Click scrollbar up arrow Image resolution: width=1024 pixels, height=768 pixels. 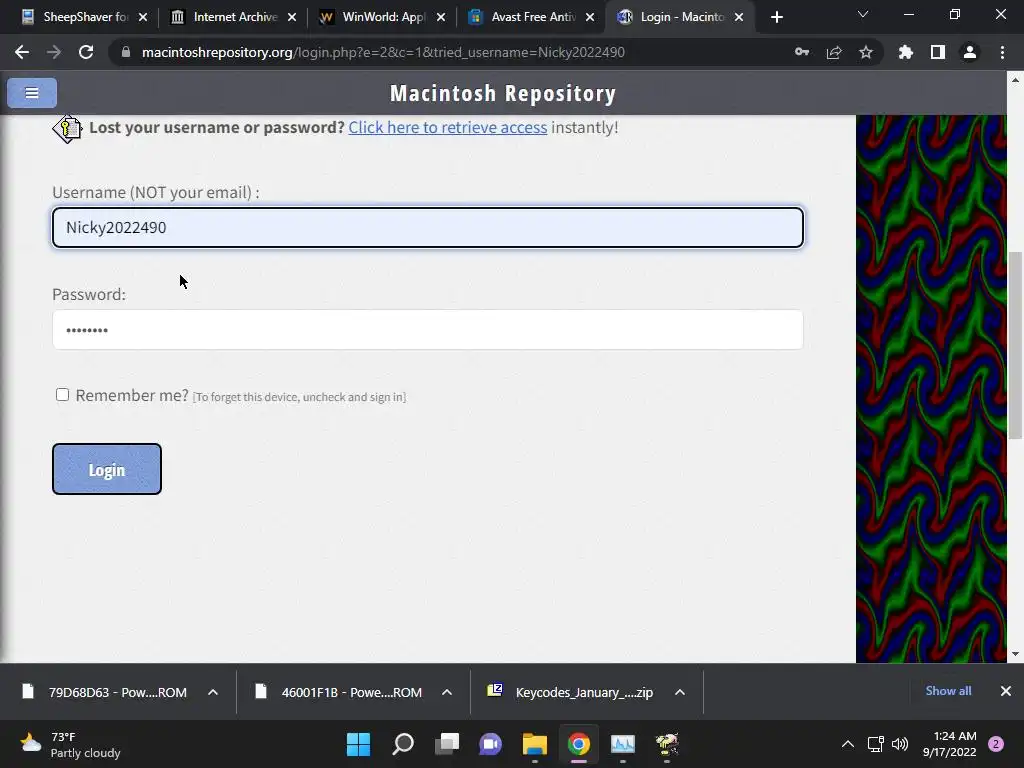tap(1015, 80)
